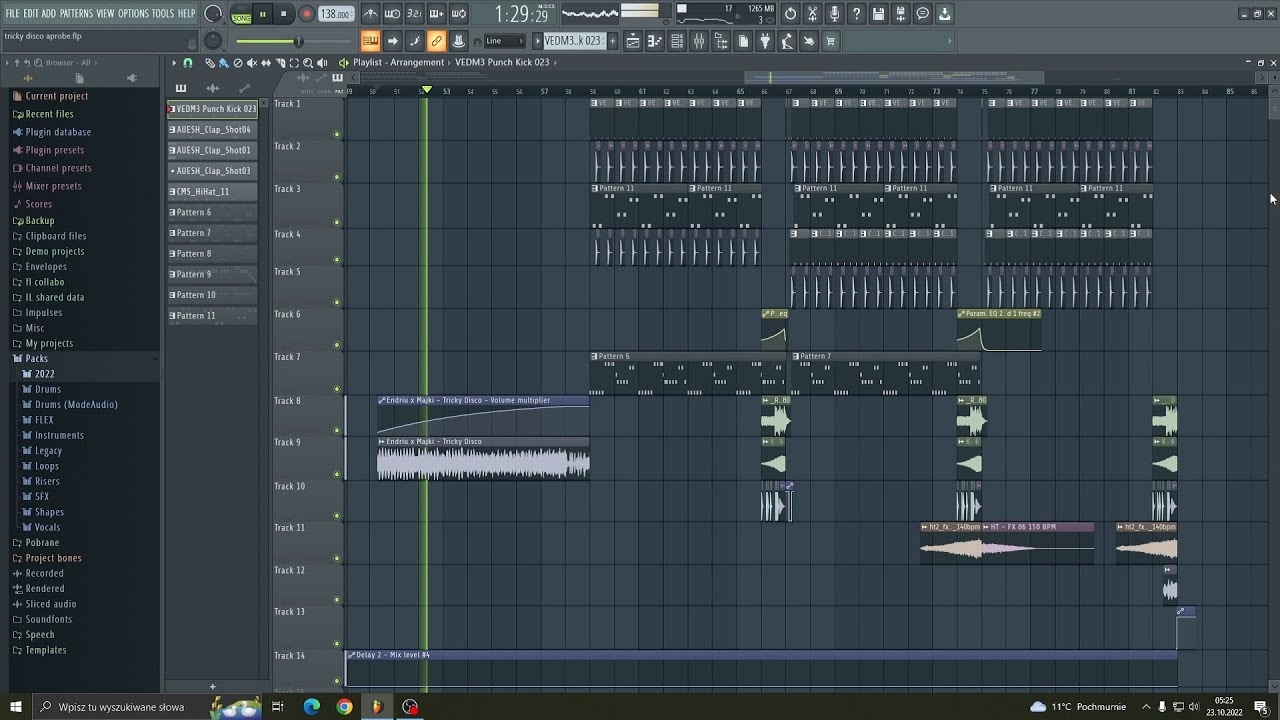Mute Track 11 with its green LED
Viewport: 1280px width, 720px height.
point(337,558)
